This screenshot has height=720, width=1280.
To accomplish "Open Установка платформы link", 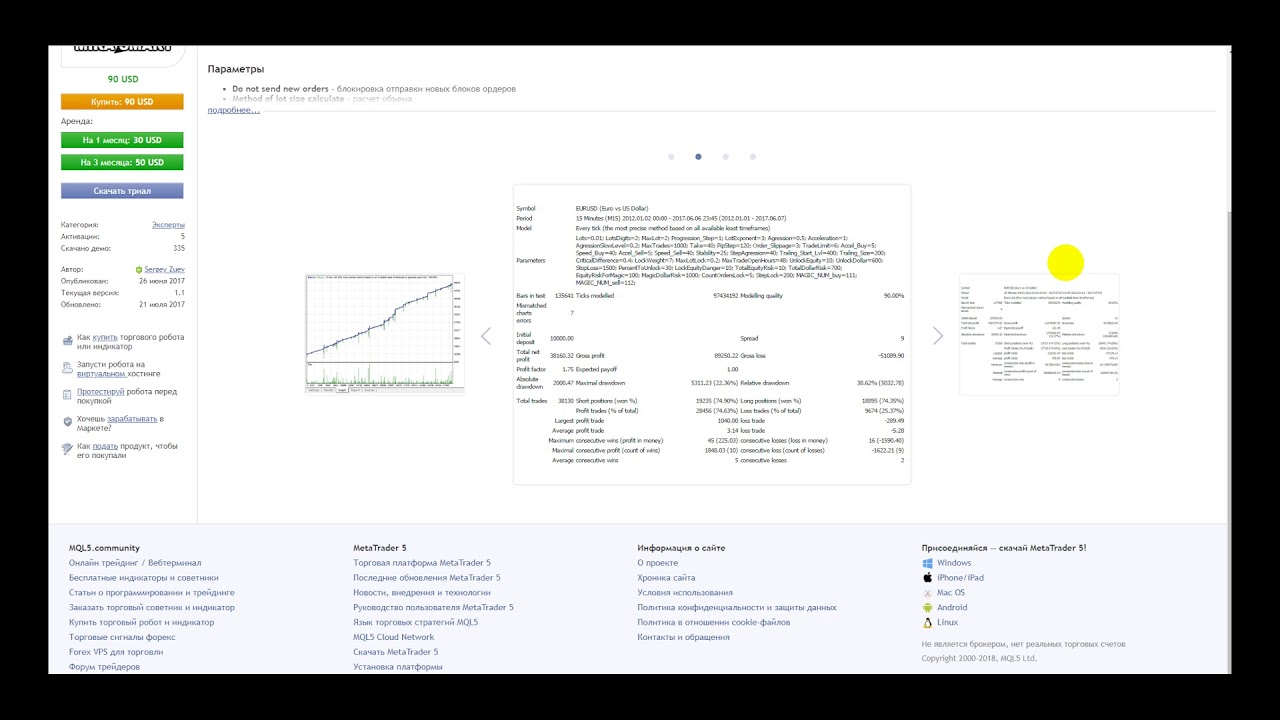I will [x=398, y=667].
